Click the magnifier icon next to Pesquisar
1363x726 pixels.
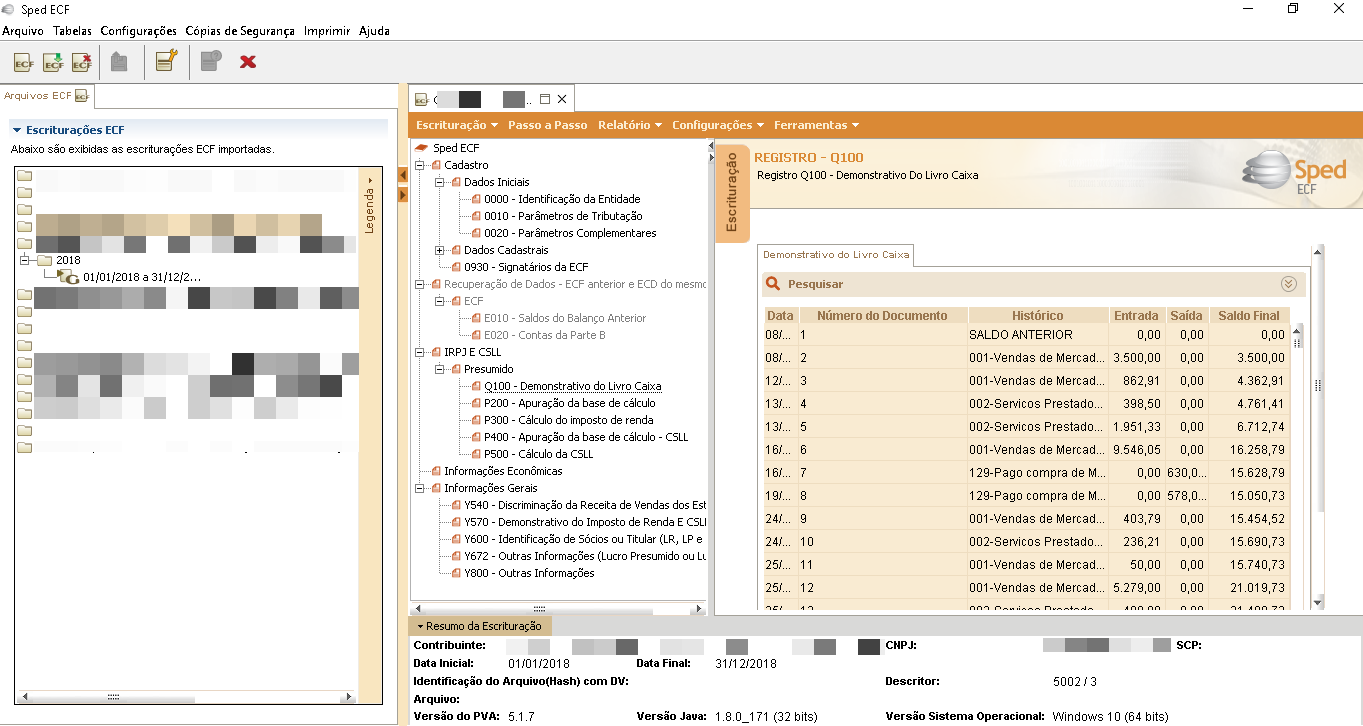click(773, 284)
